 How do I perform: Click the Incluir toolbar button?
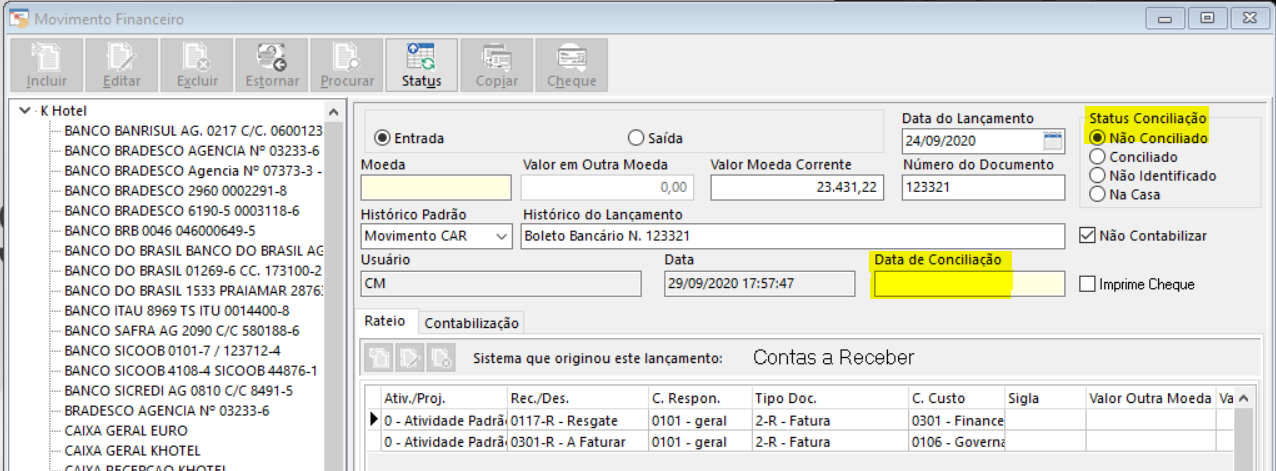pos(46,66)
